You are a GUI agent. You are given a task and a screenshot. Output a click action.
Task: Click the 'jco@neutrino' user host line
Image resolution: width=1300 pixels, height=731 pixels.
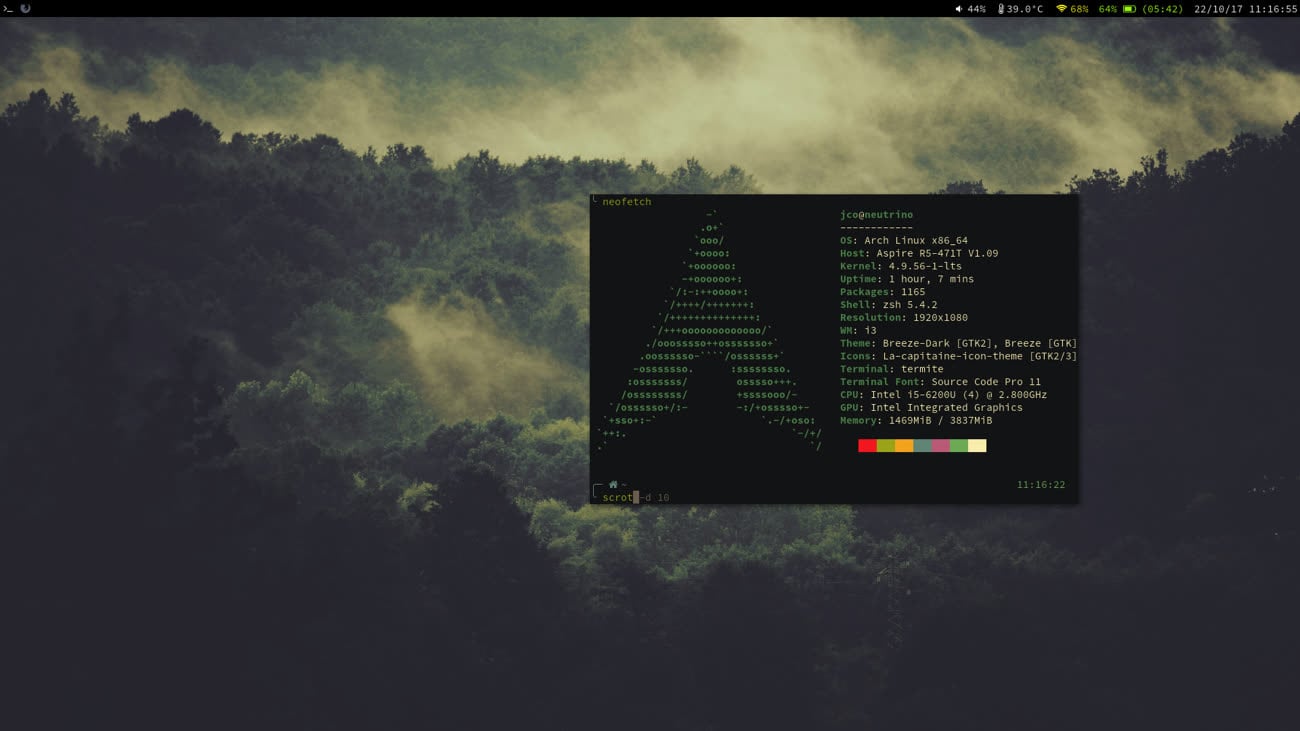point(877,215)
